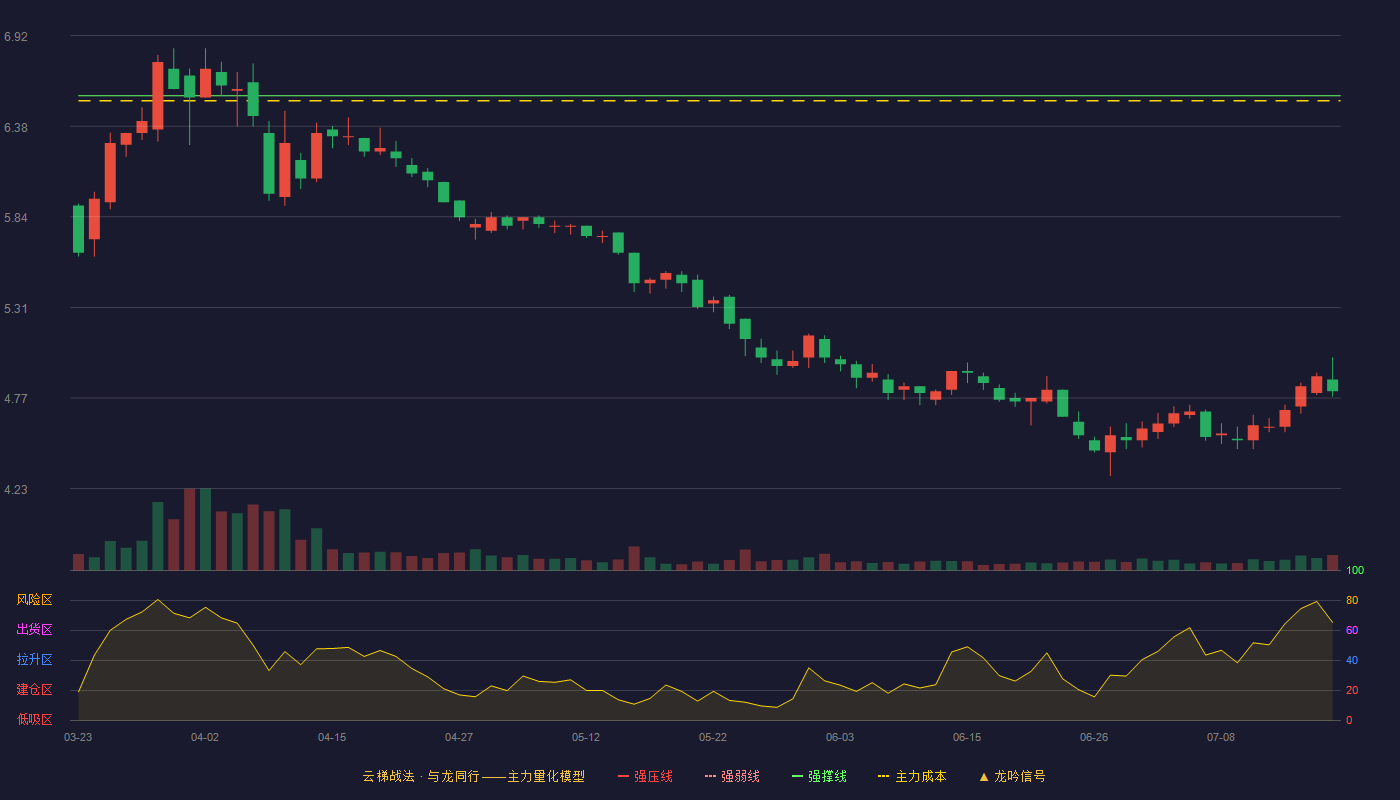Click the 05-12 date label
This screenshot has width=1400, height=800.
pos(586,737)
